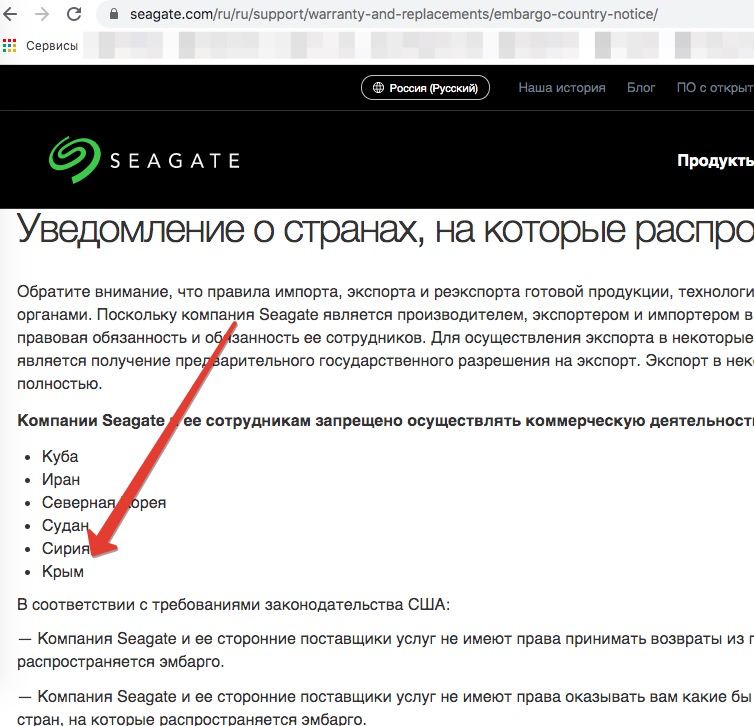
Task: Click the Seagate URL in address bar
Action: click(x=393, y=14)
